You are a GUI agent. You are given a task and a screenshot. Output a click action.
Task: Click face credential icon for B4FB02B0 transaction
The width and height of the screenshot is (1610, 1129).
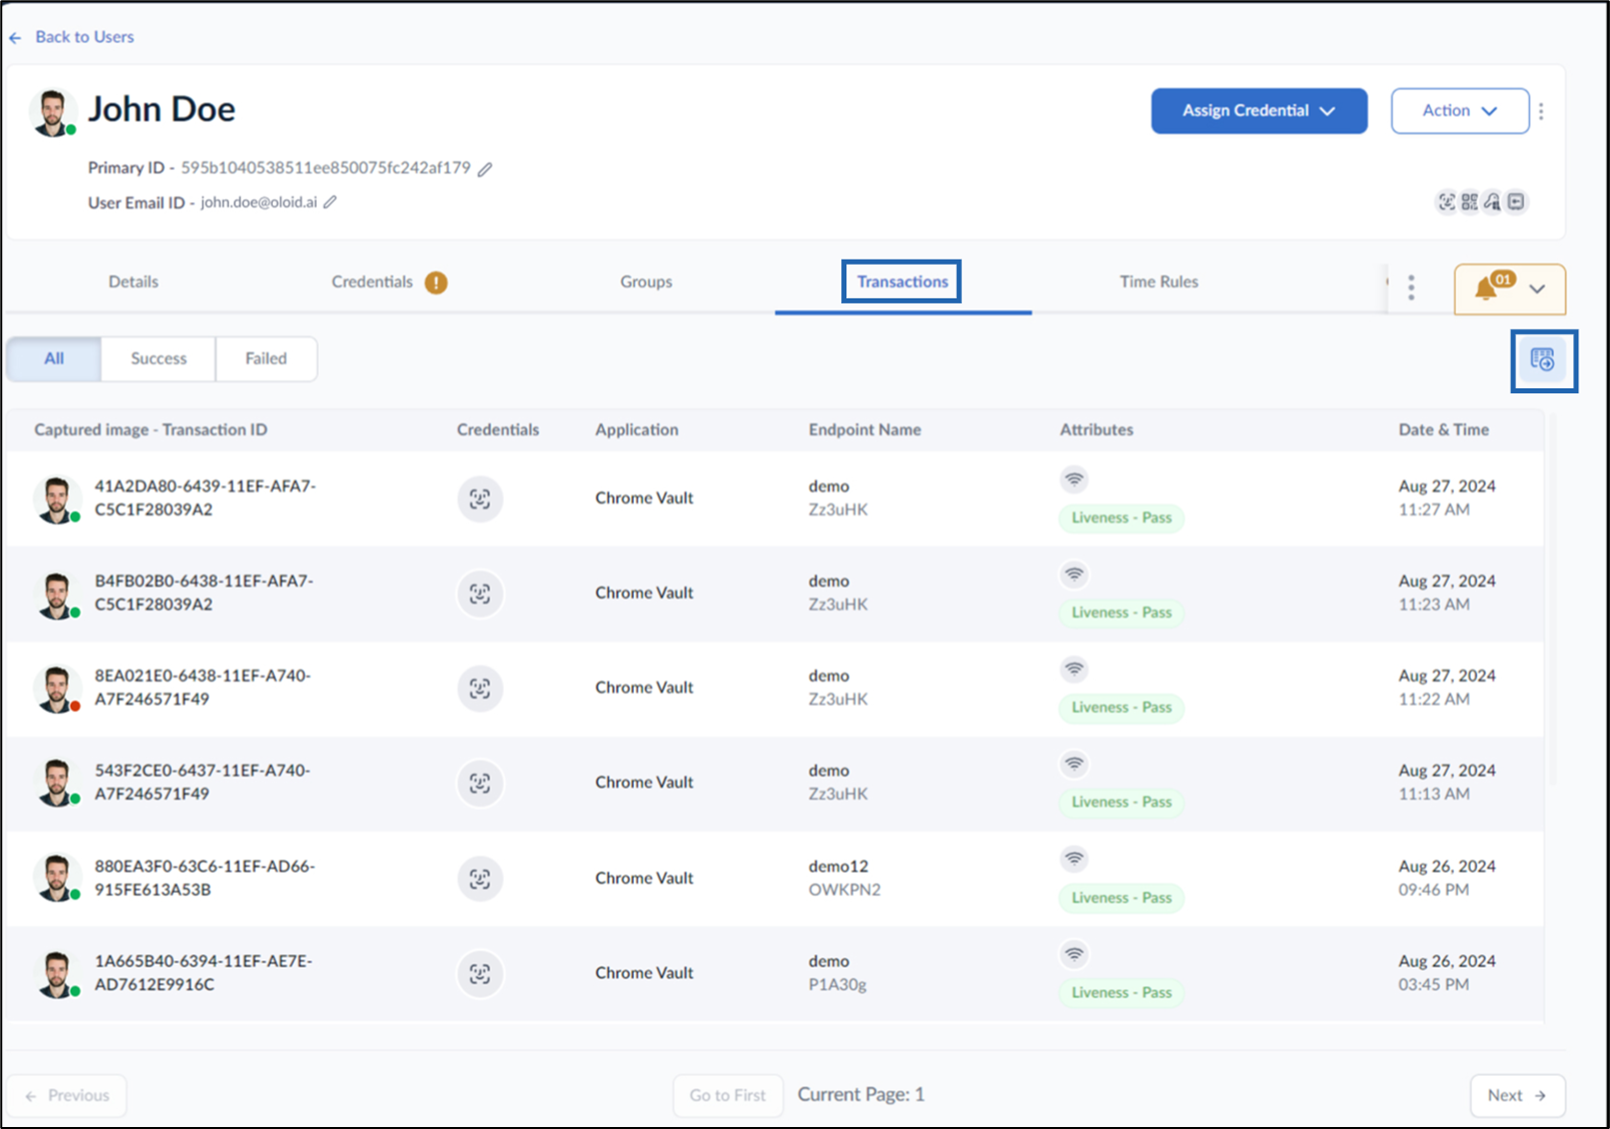480,593
